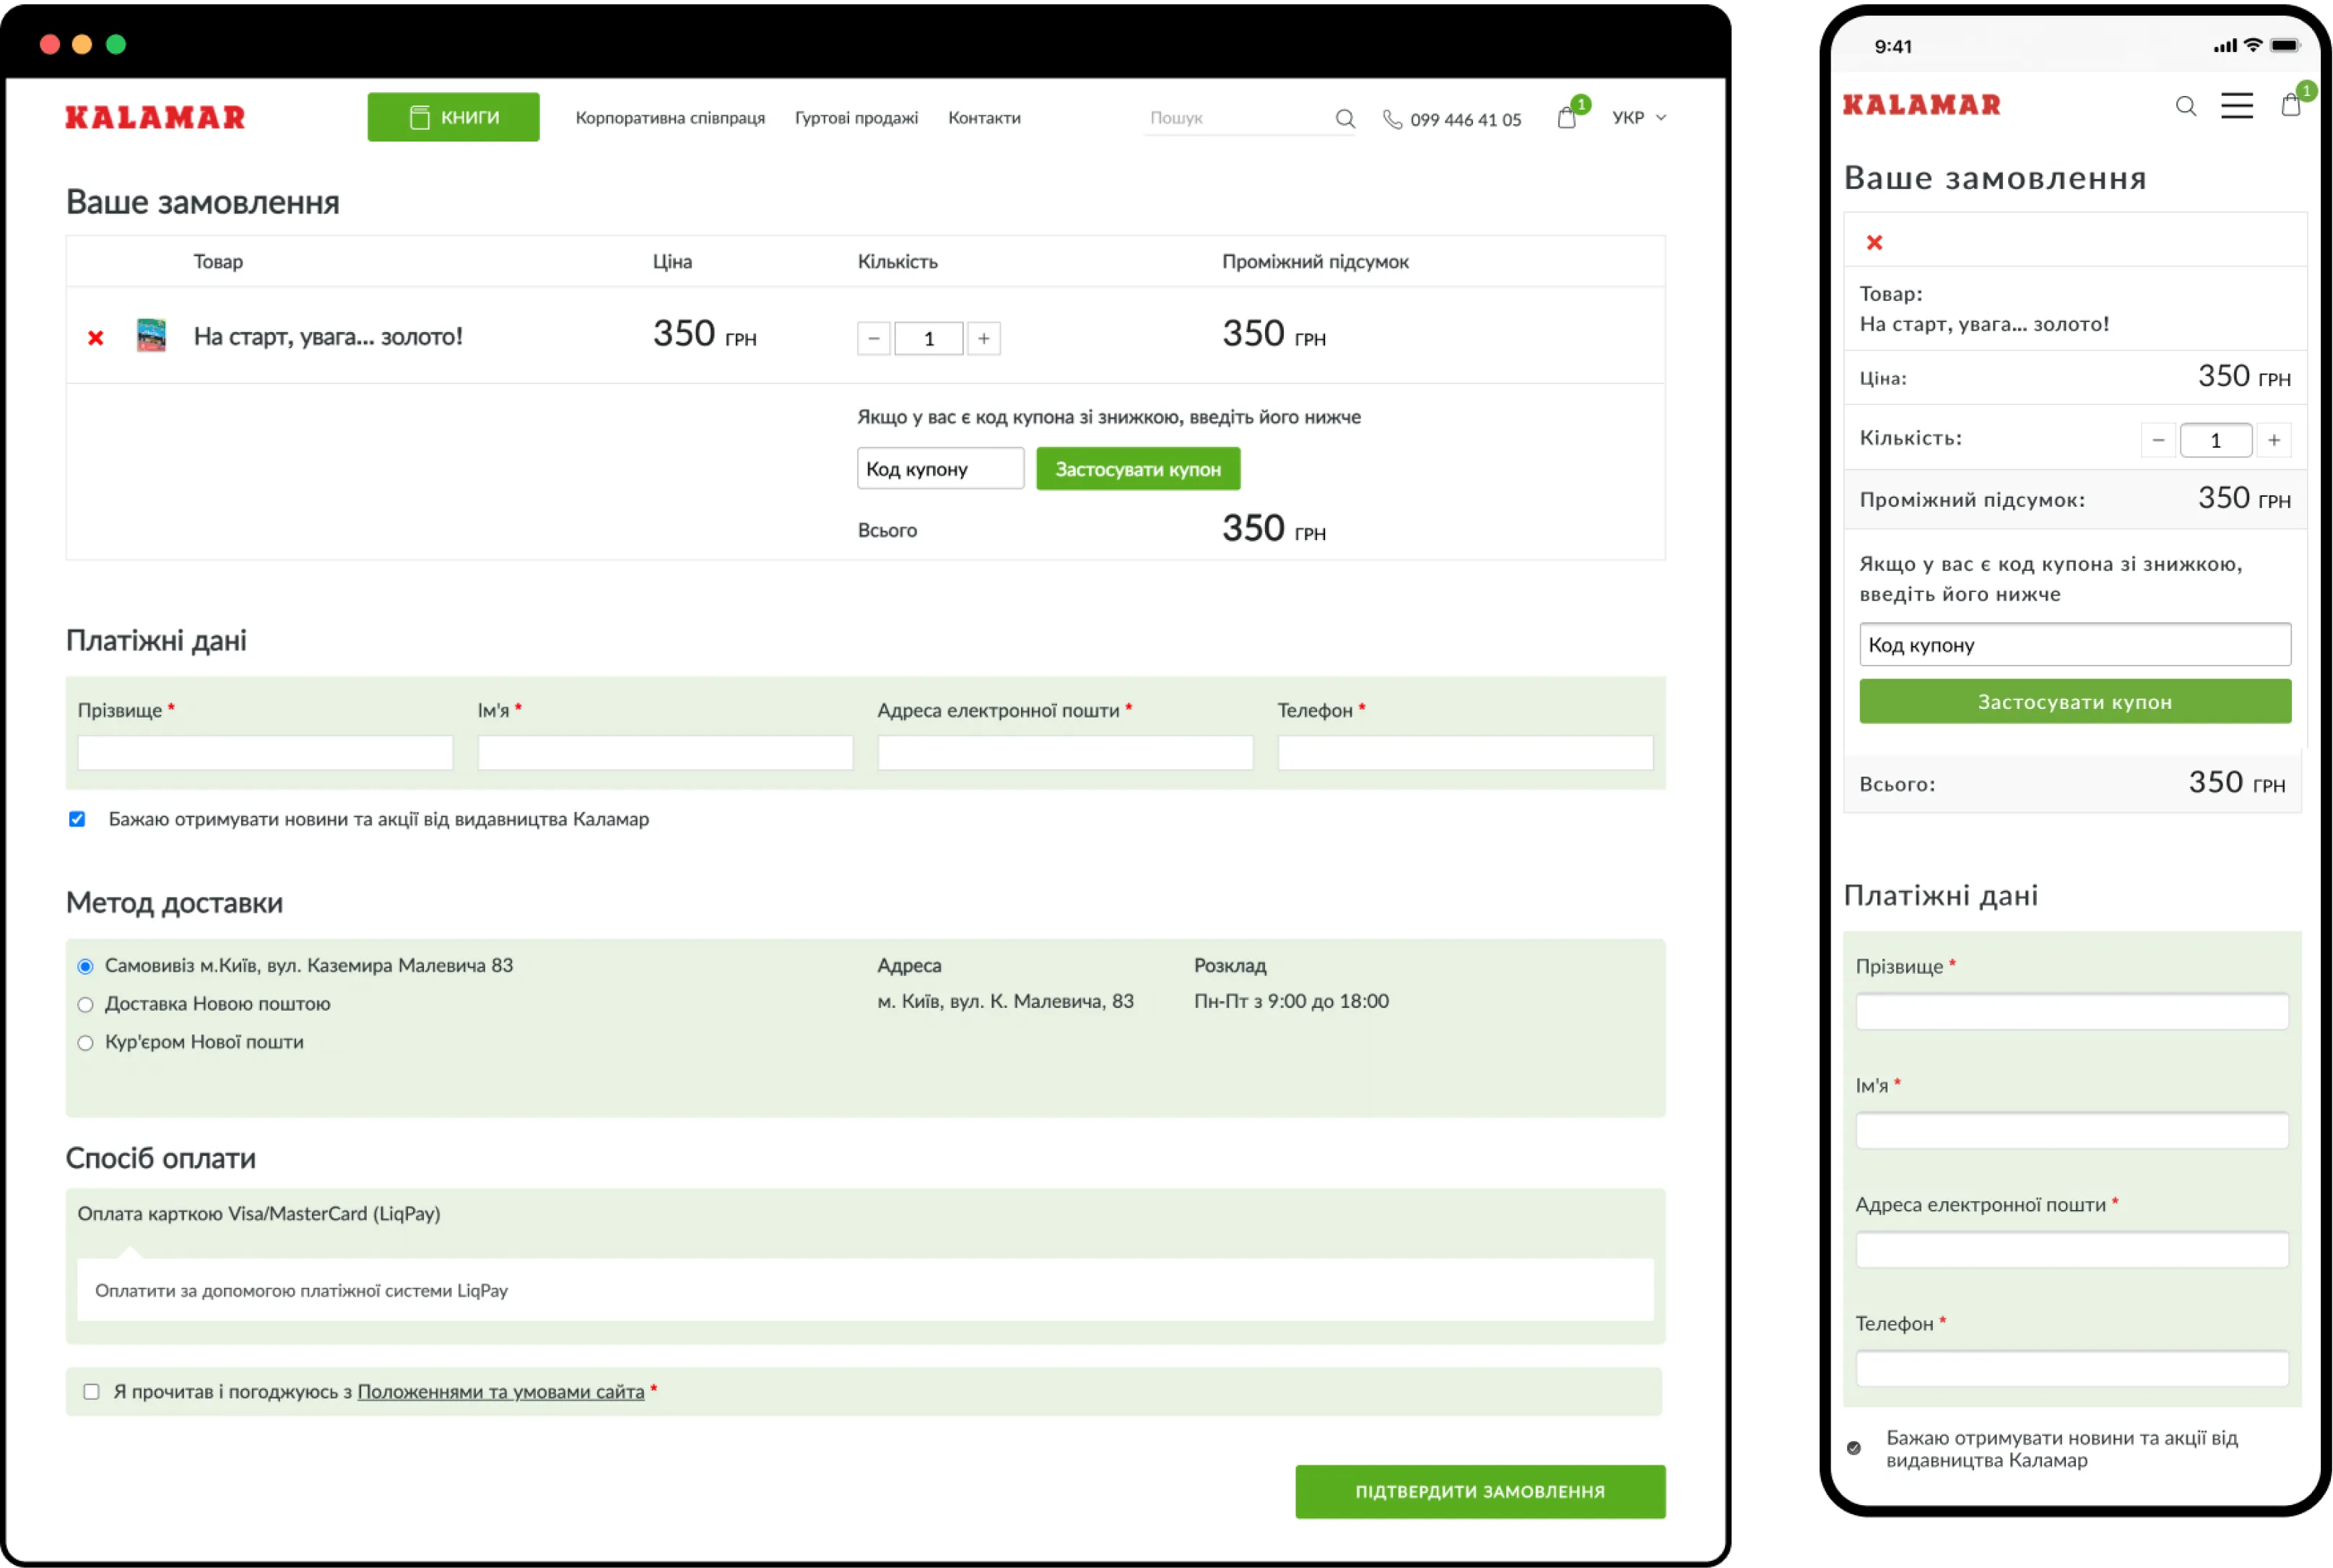Remove item with red X in desktop table

[x=95, y=338]
